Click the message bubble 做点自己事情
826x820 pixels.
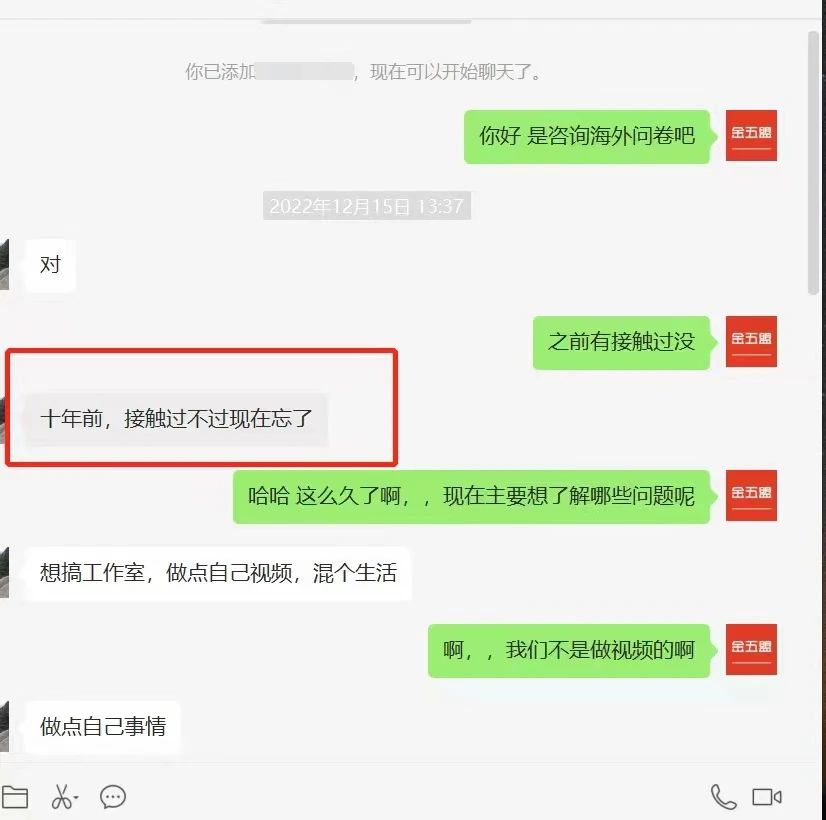(x=103, y=727)
